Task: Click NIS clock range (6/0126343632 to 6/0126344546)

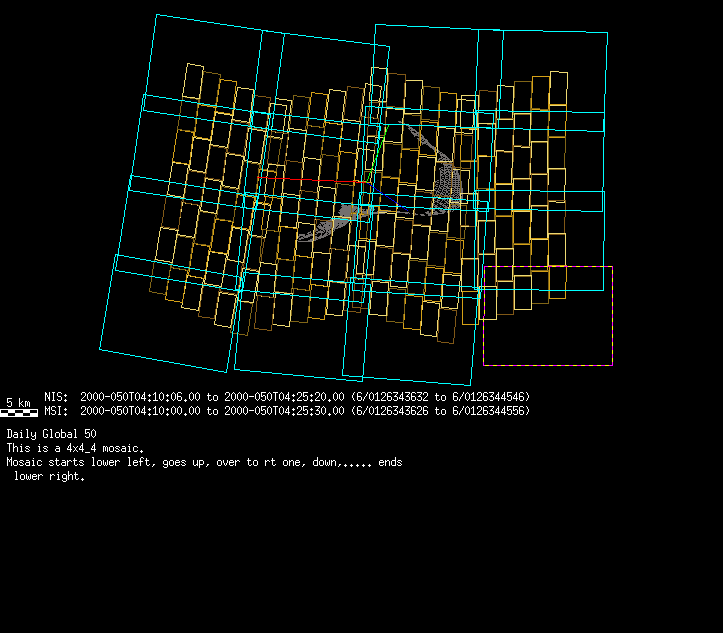Action: 440,397
